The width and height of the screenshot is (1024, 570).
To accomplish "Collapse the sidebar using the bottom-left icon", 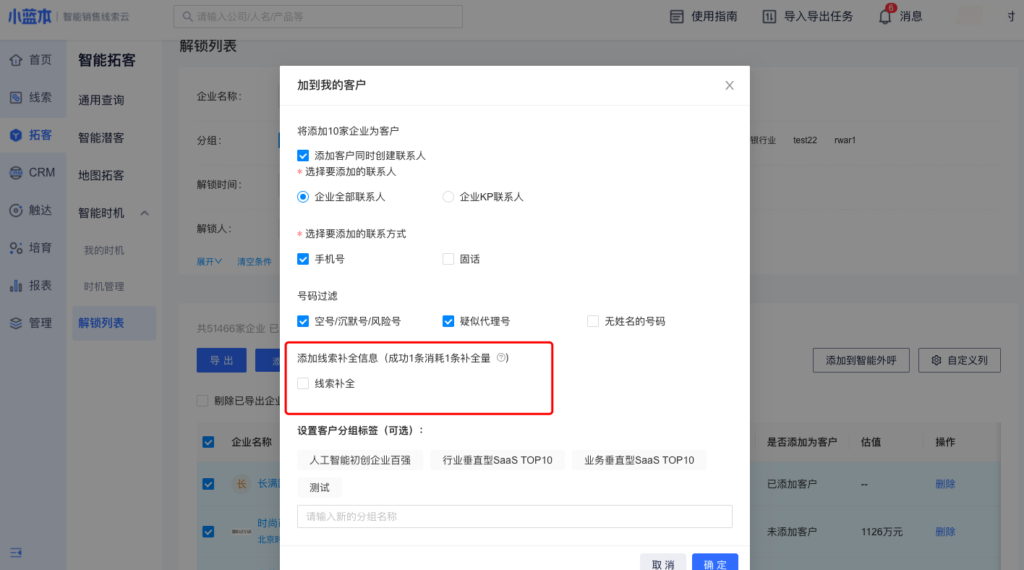I will [x=16, y=552].
